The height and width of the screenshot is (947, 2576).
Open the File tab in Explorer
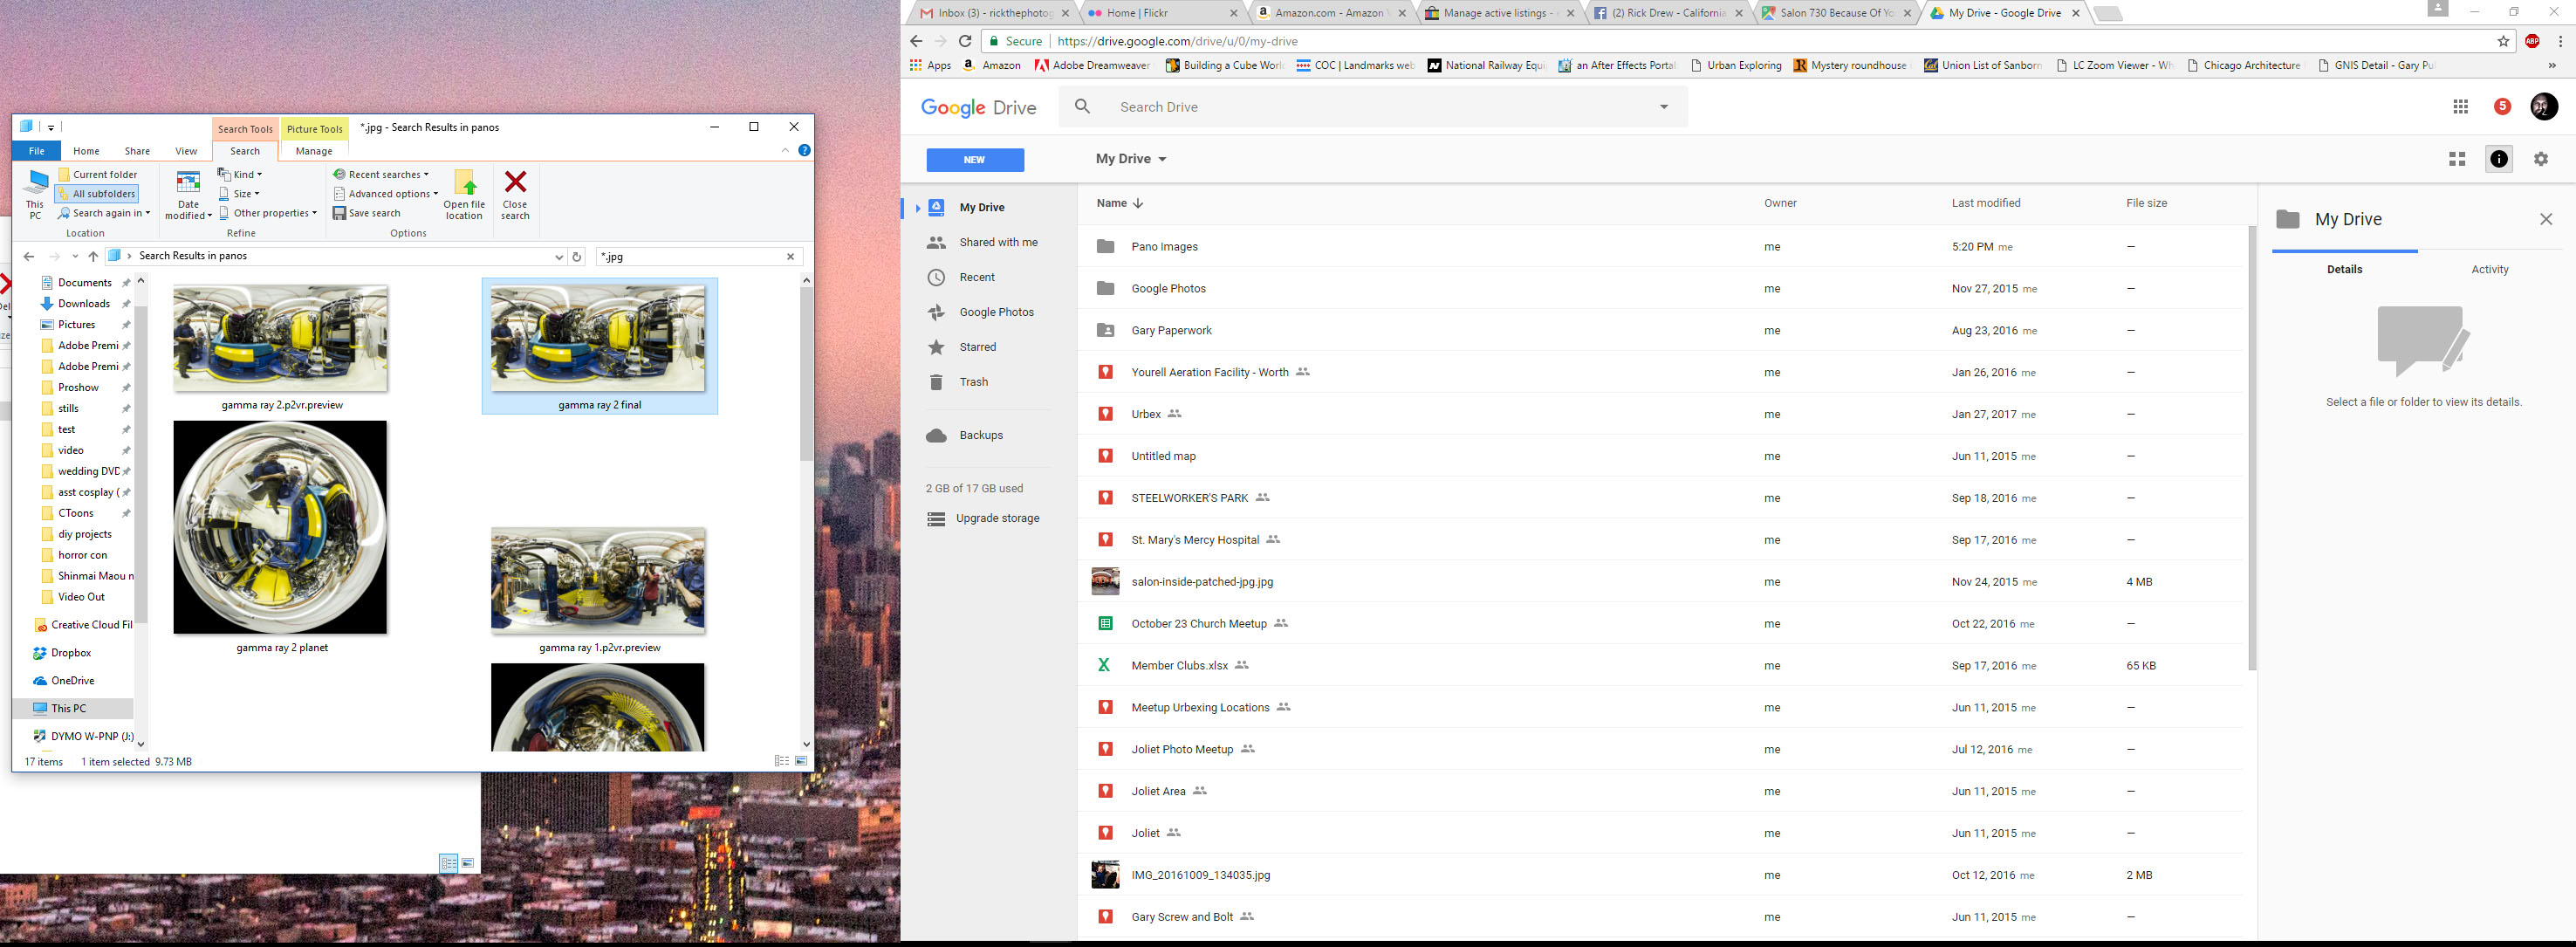tap(36, 151)
